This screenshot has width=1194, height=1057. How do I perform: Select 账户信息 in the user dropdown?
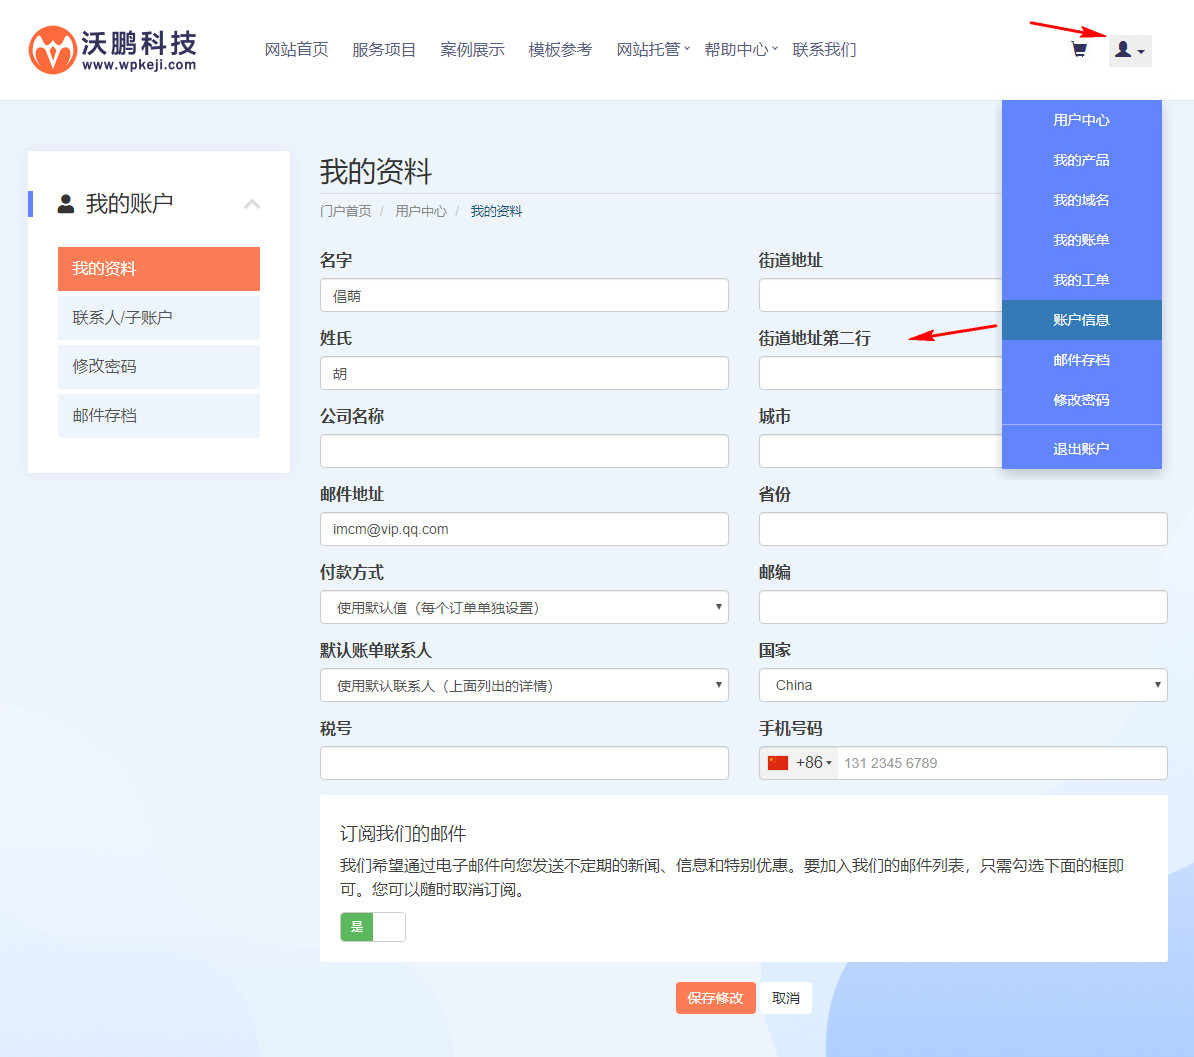pos(1081,320)
